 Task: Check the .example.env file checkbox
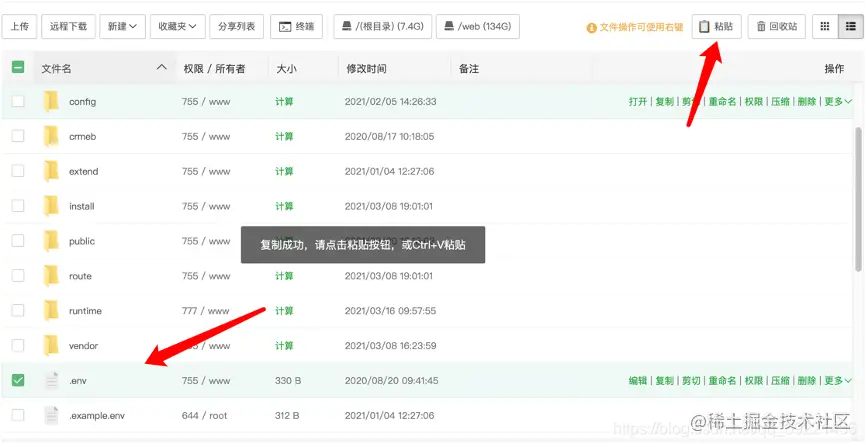[x=18, y=414]
